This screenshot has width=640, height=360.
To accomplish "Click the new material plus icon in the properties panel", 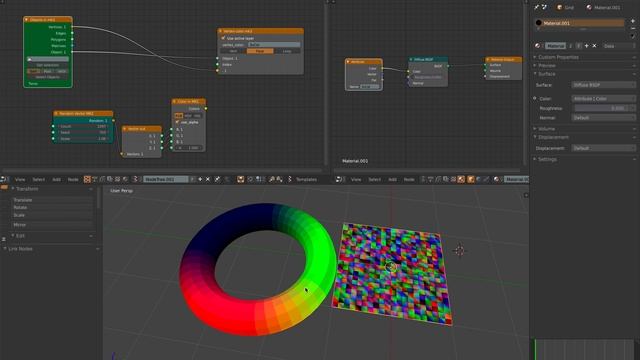I will click(x=587, y=46).
